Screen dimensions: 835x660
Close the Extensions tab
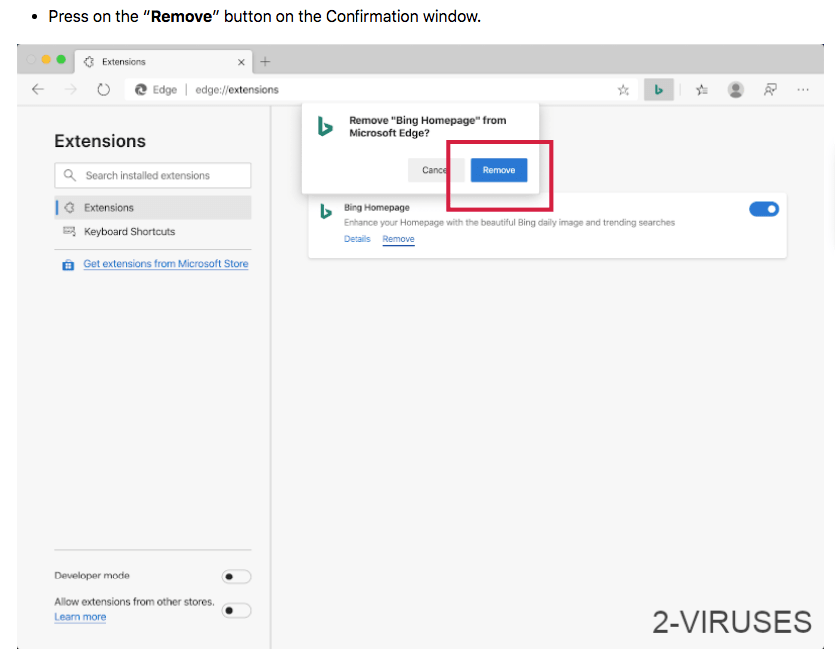tap(241, 62)
